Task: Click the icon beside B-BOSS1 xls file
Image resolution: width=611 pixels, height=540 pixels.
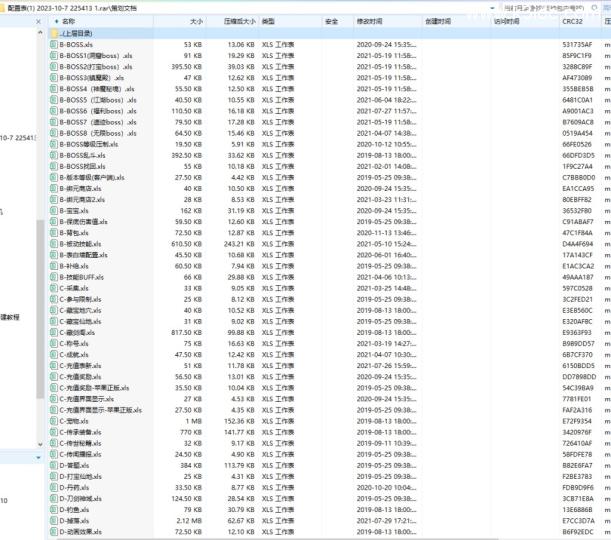Action: [54, 56]
